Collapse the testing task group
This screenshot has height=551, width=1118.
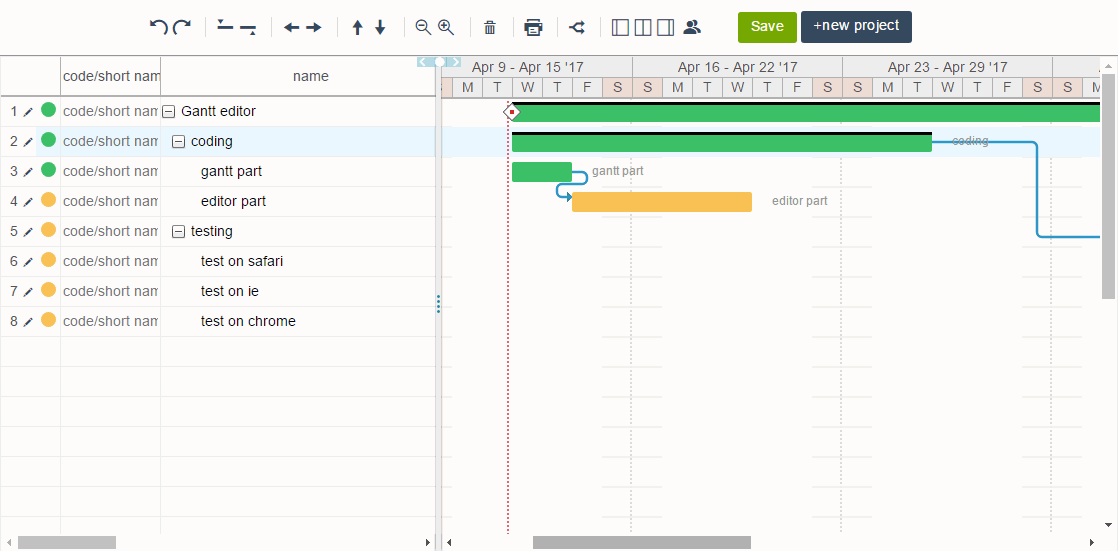(x=179, y=231)
